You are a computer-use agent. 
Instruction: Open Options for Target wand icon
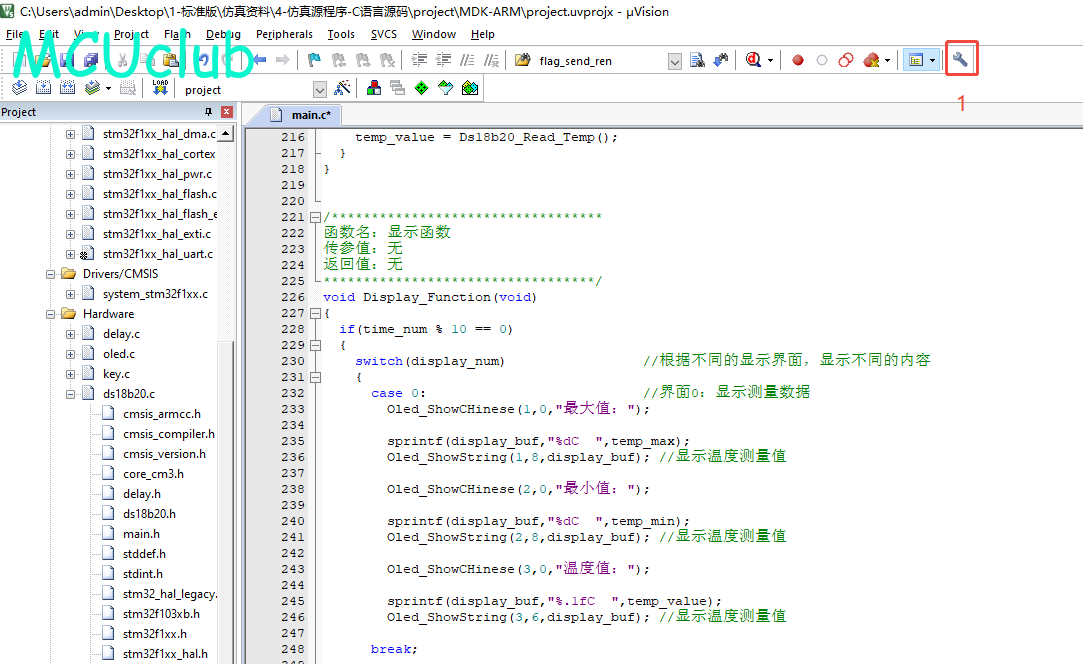point(342,88)
